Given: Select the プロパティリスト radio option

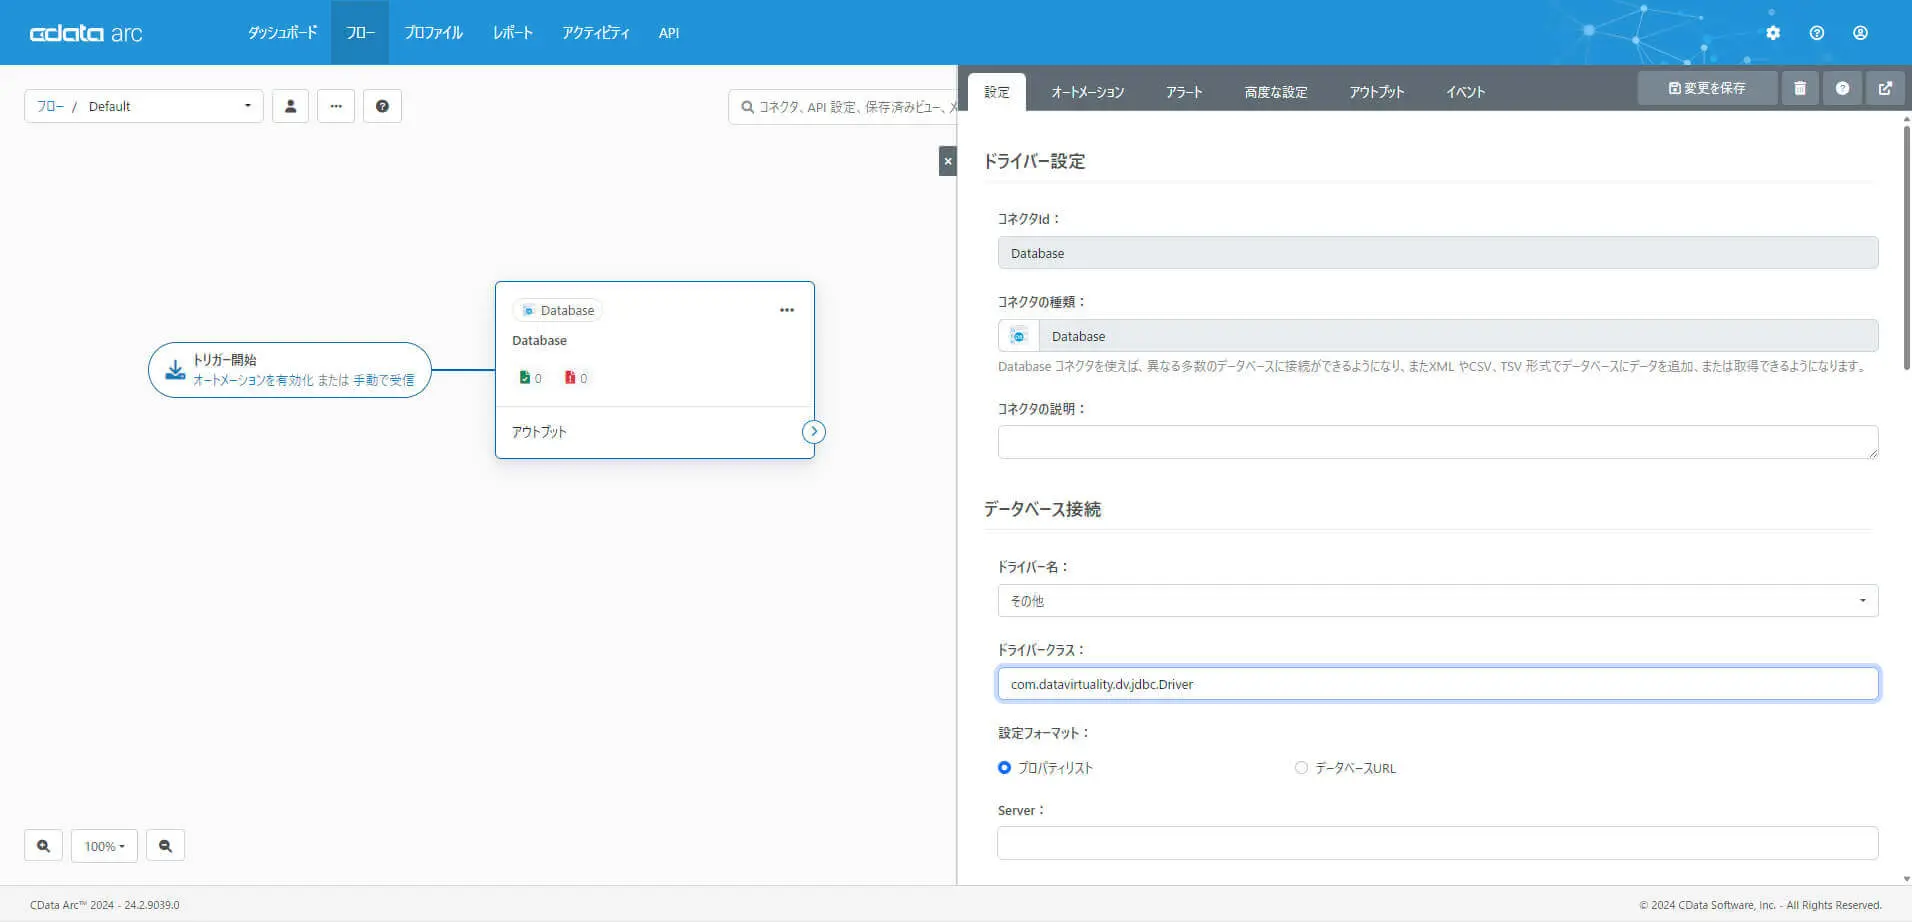Looking at the screenshot, I should tap(1004, 768).
